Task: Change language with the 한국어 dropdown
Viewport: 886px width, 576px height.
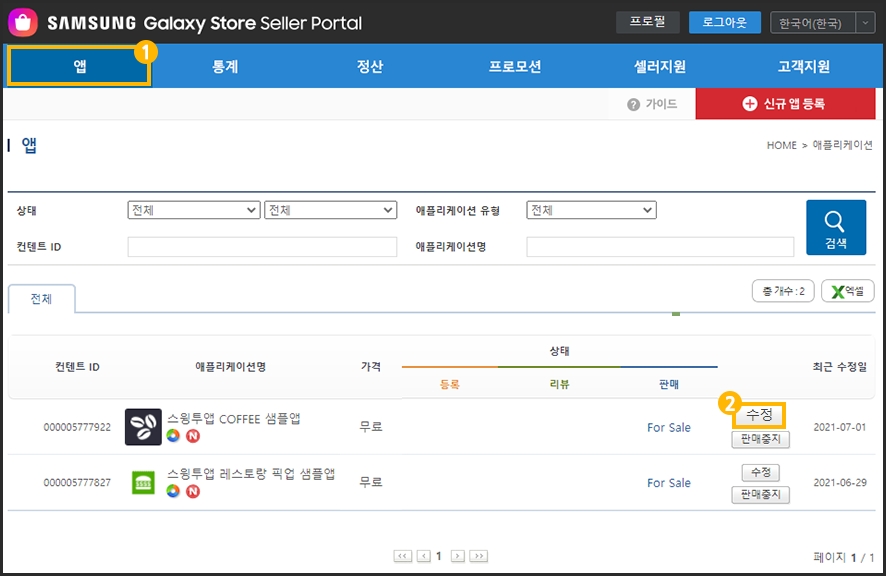Action: tap(821, 23)
